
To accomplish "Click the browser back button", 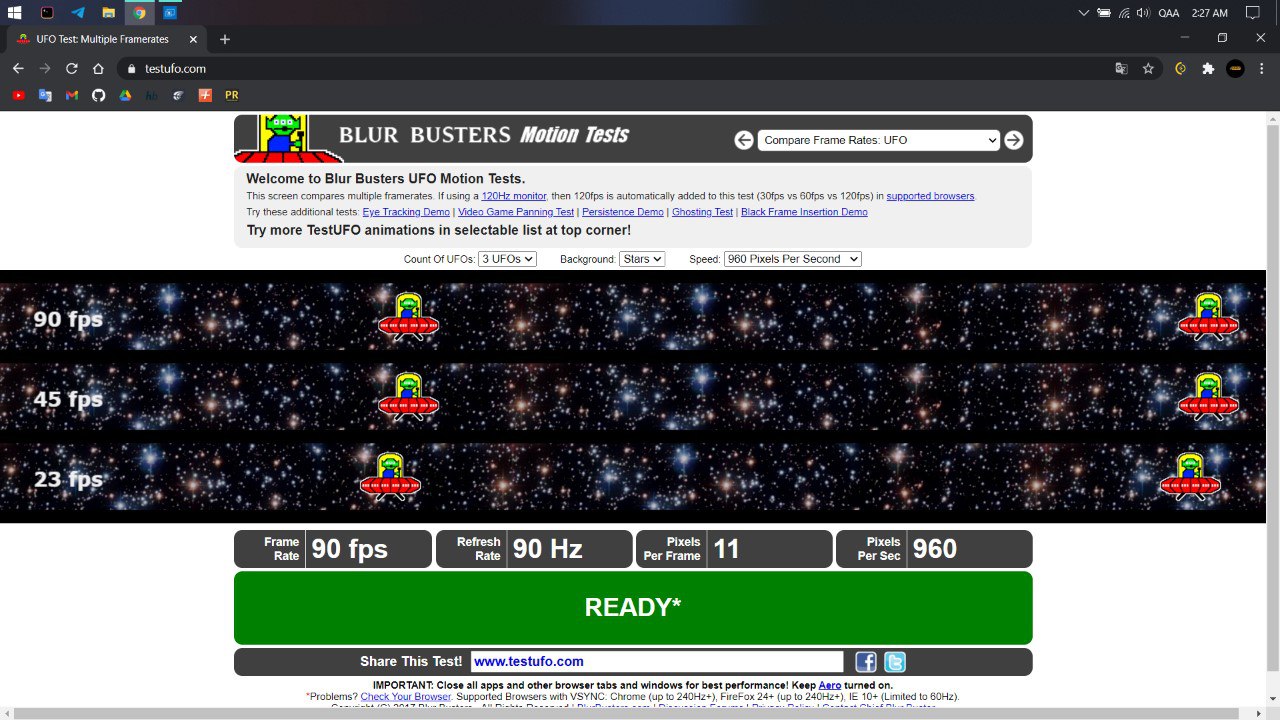I will point(18,69).
